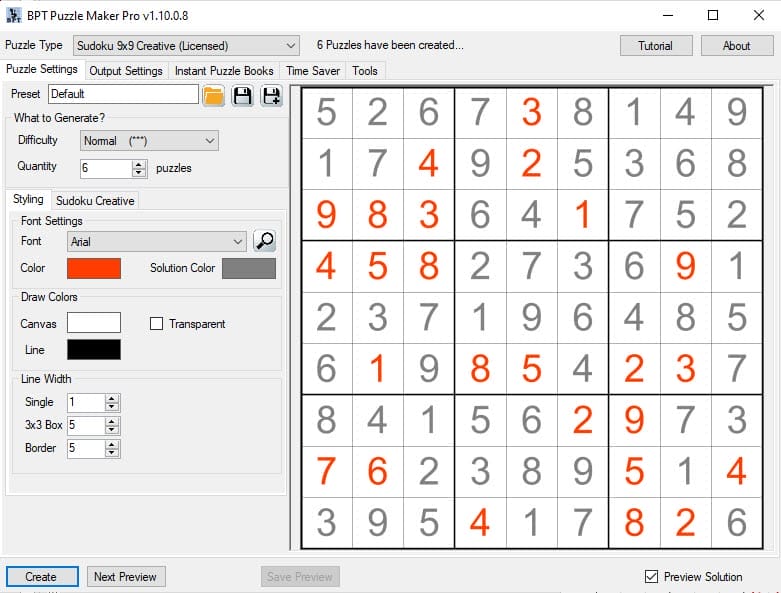The width and height of the screenshot is (781, 593).
Task: Pick the orange font Color swatch
Action: point(94,268)
